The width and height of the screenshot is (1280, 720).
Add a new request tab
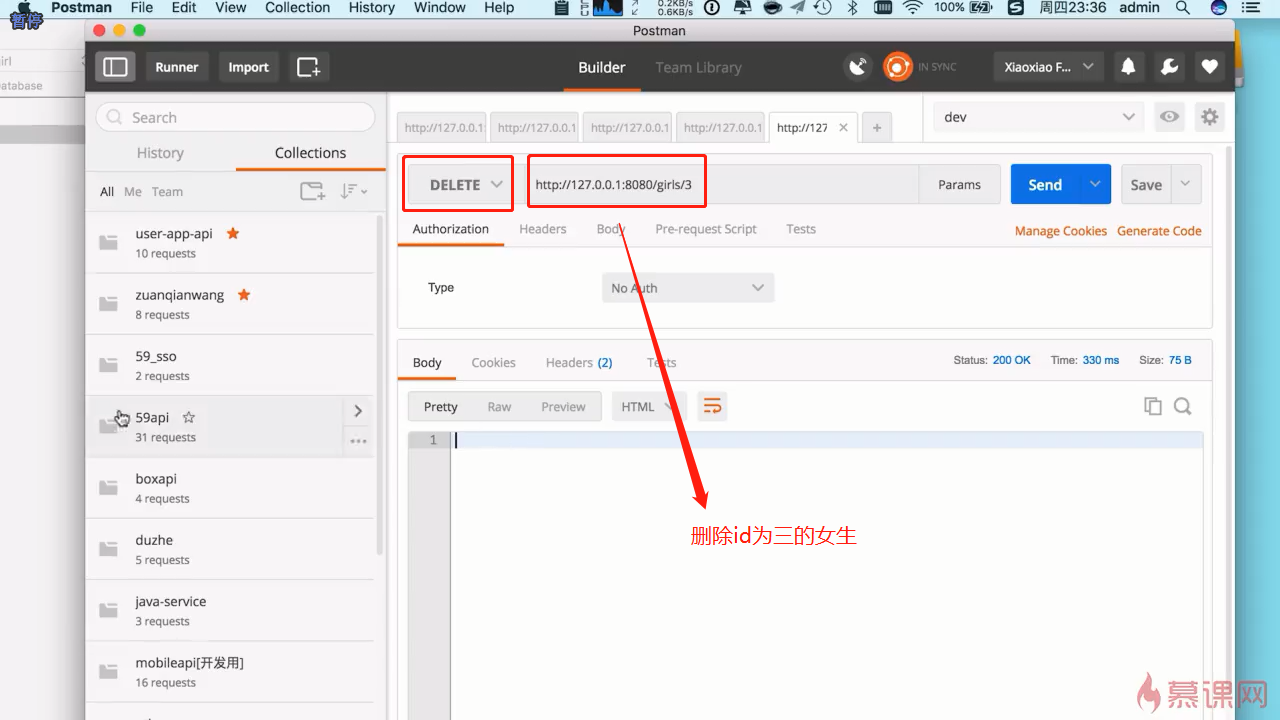(x=877, y=128)
